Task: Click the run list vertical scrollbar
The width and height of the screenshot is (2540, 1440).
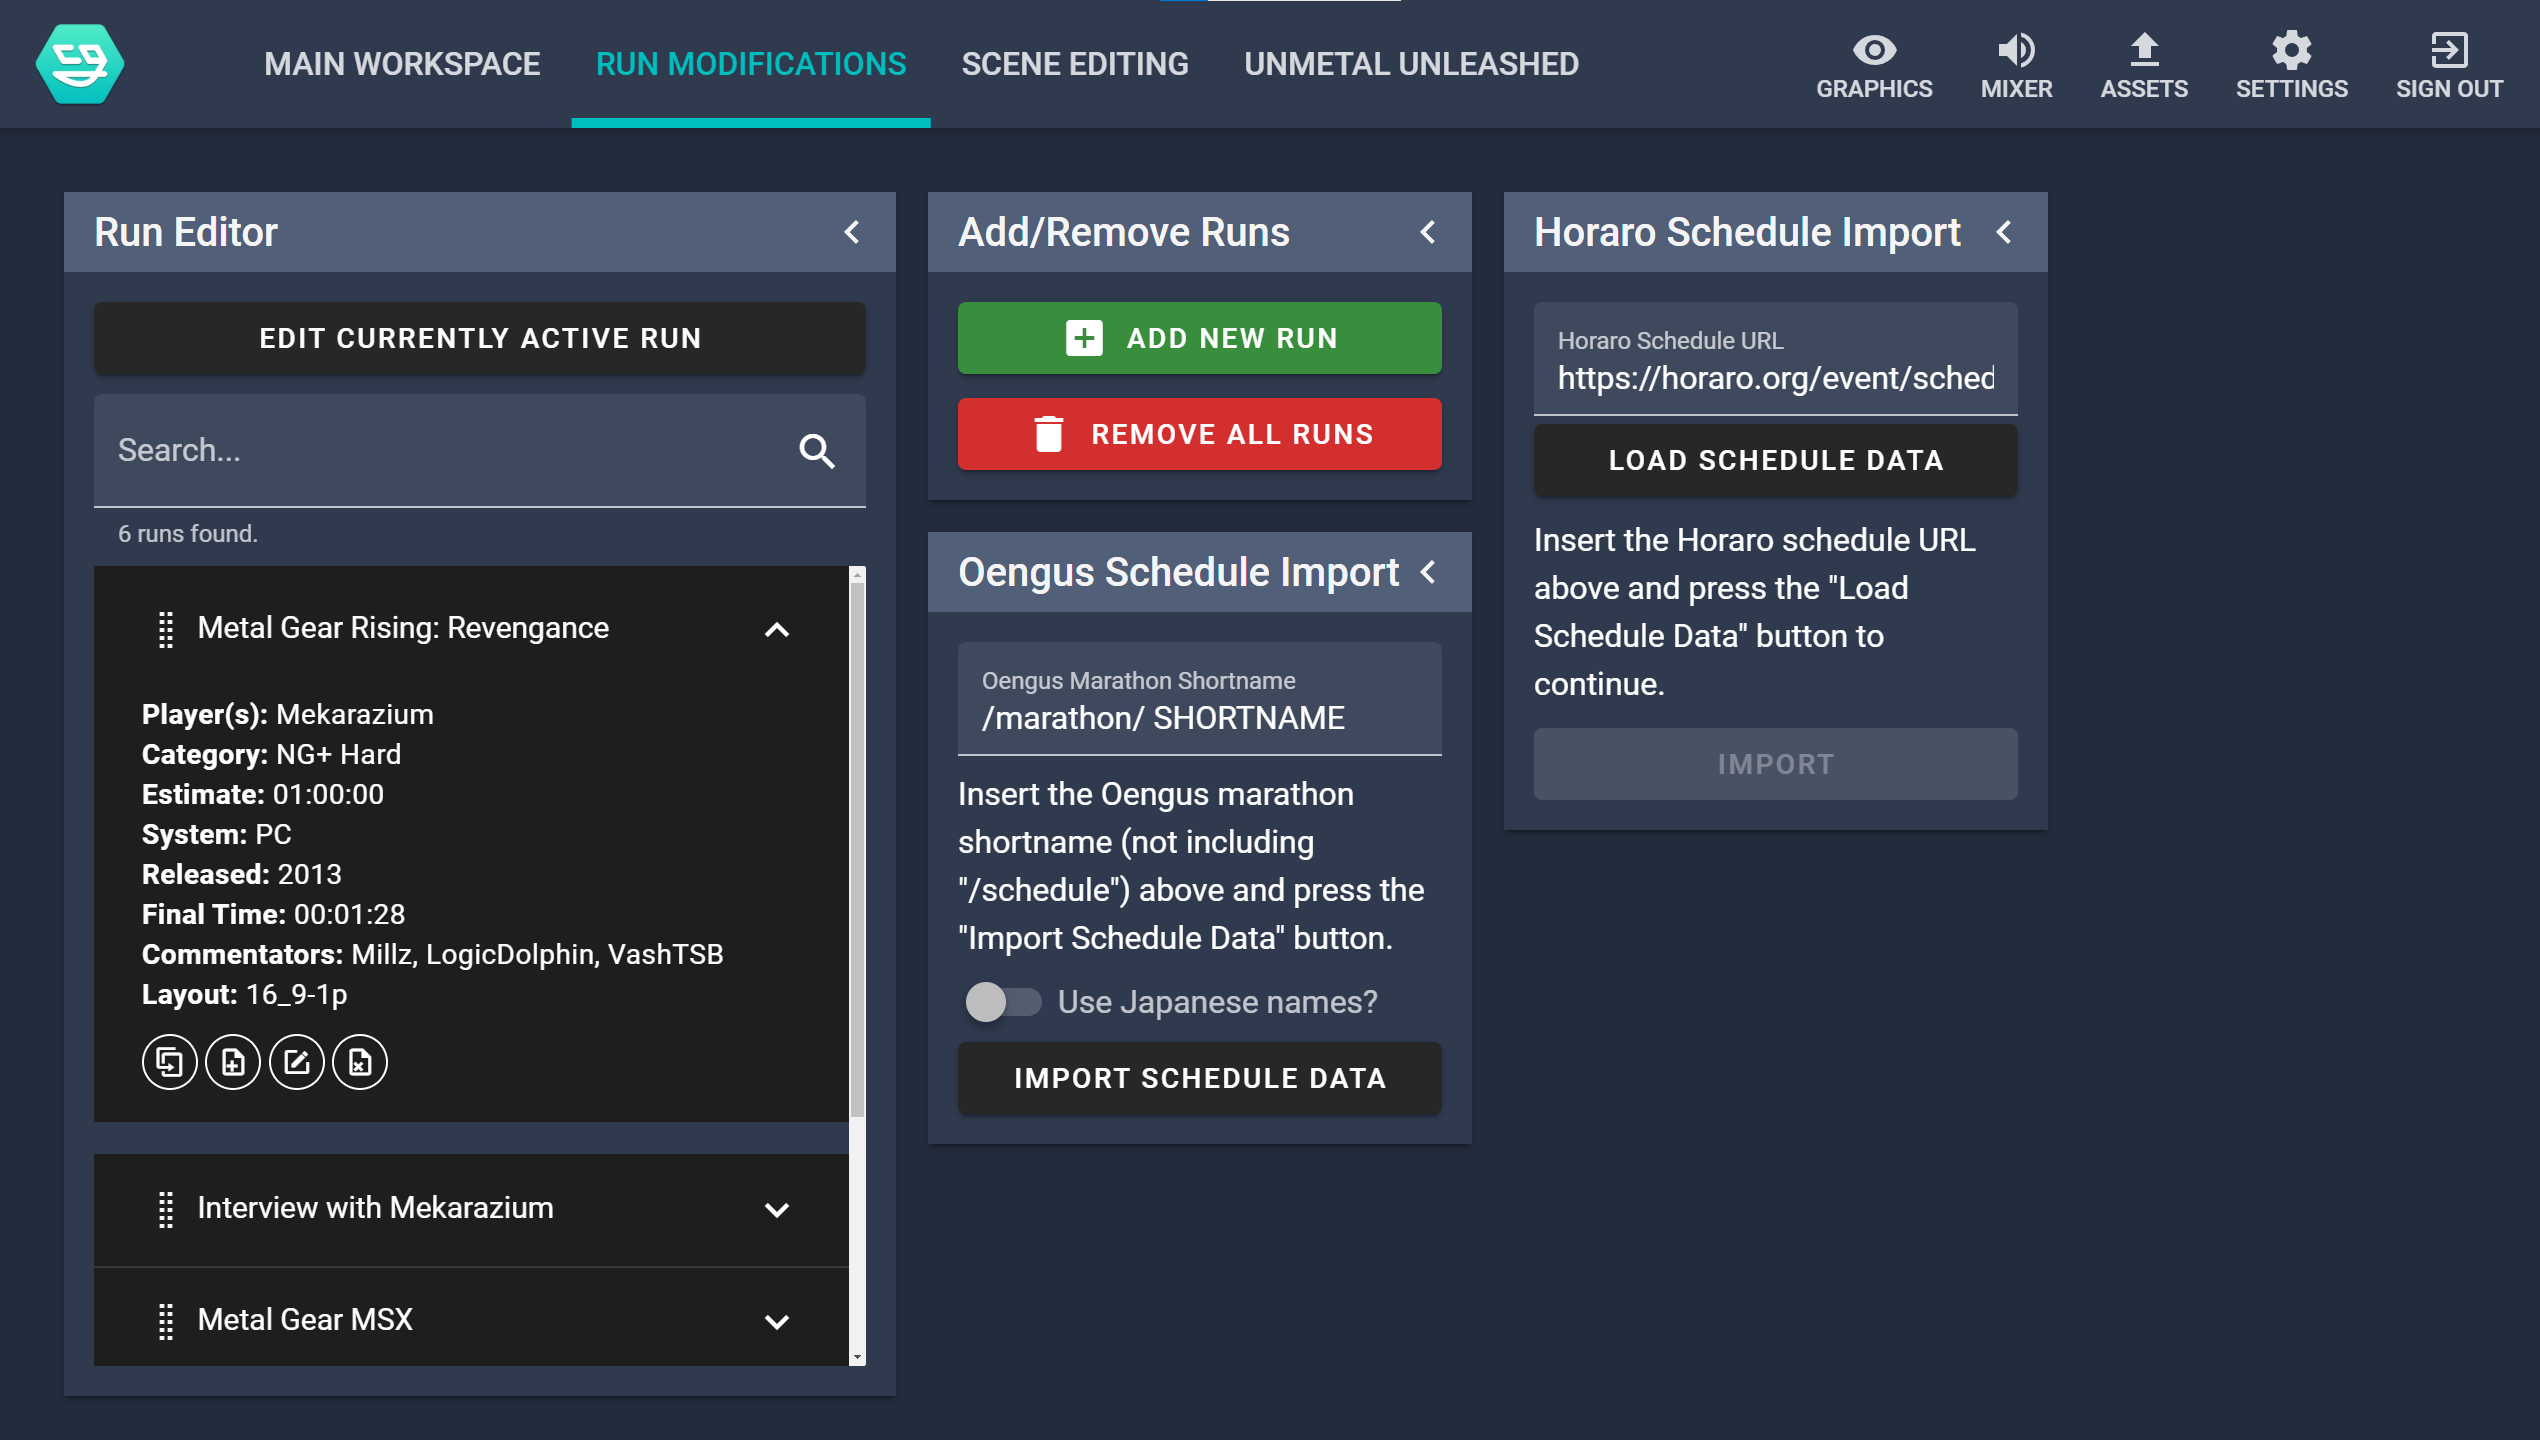Action: (x=857, y=850)
